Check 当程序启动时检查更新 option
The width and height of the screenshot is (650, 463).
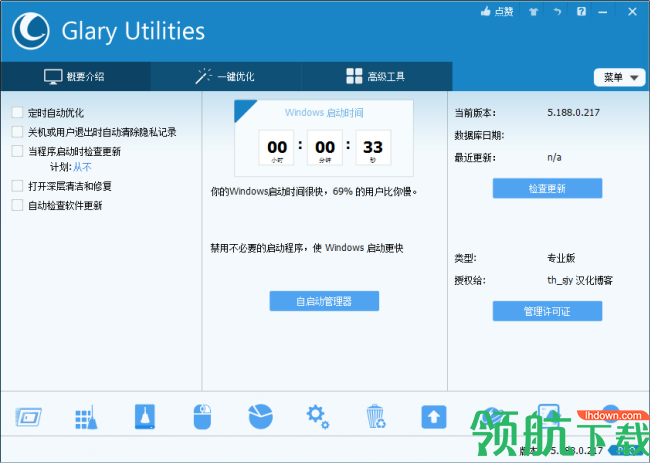click(17, 151)
